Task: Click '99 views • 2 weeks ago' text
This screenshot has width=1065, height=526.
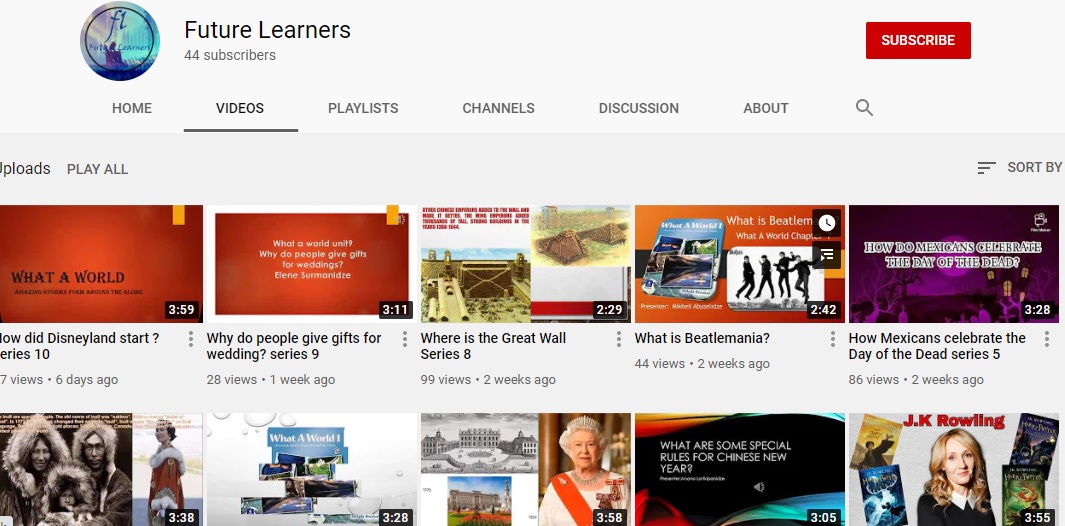Action: [x=488, y=379]
